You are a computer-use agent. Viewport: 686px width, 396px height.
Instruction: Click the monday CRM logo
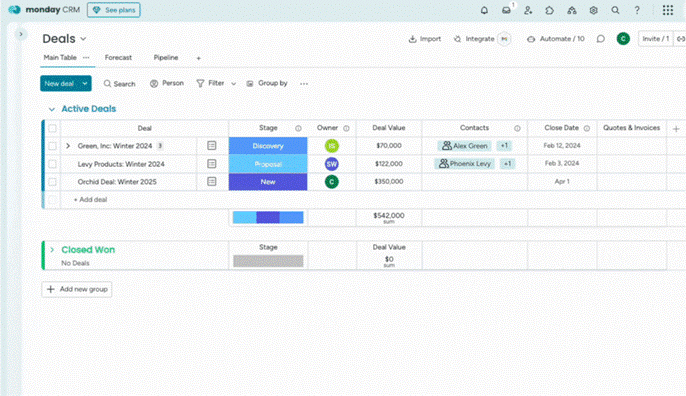(x=44, y=10)
